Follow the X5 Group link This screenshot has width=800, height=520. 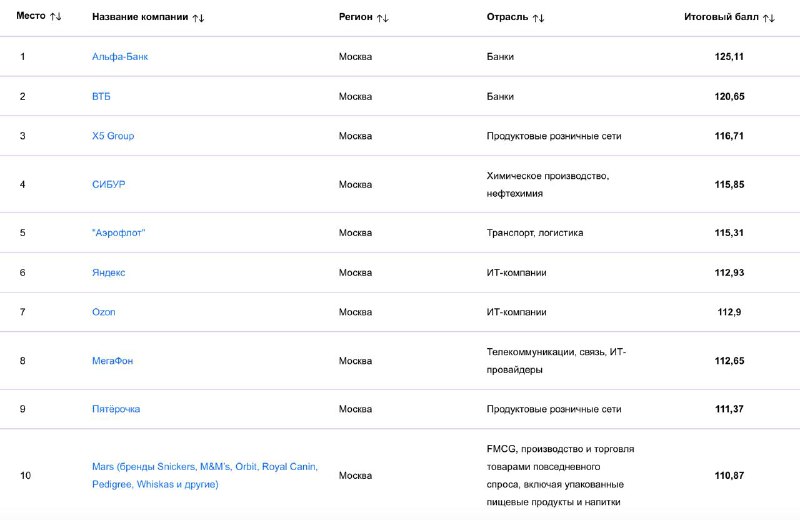(x=113, y=136)
